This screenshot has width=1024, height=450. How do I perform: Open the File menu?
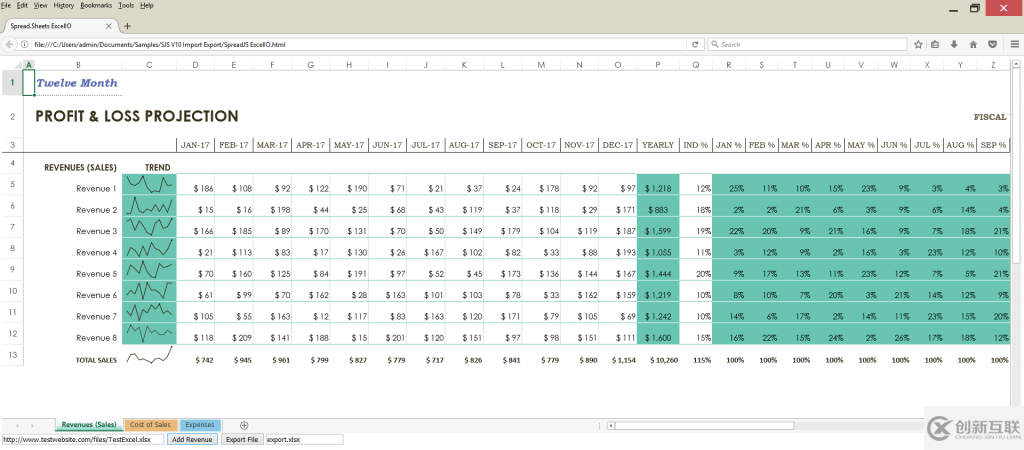point(6,5)
